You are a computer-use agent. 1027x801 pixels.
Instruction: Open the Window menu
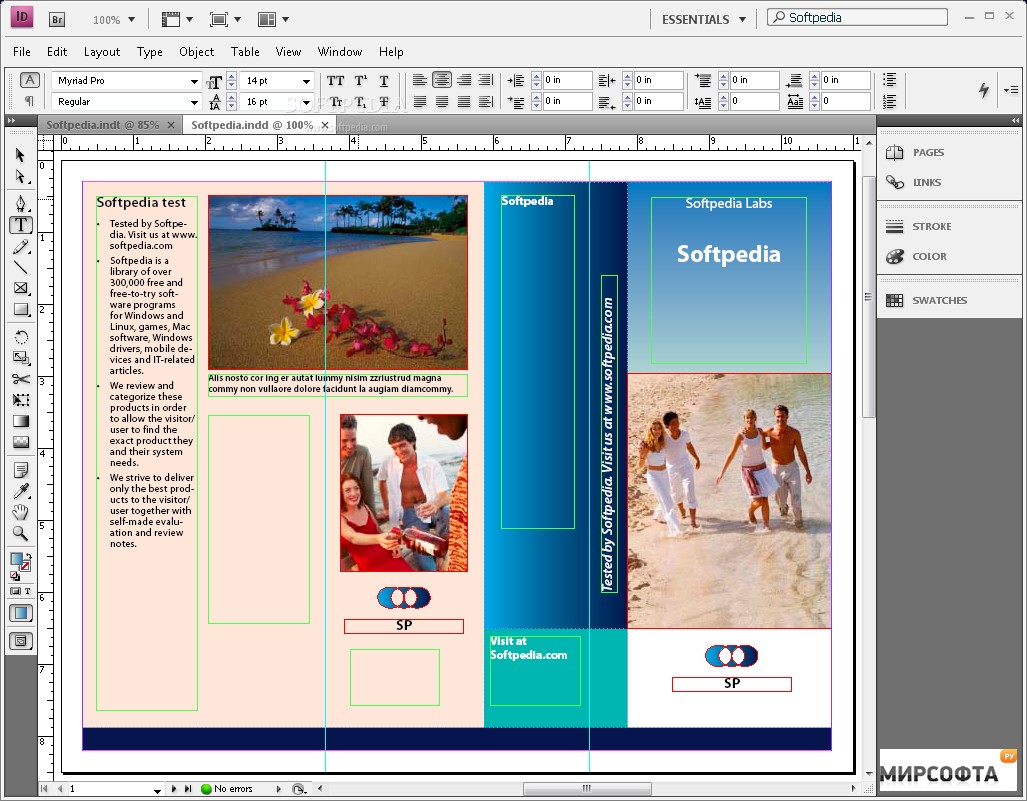point(339,52)
